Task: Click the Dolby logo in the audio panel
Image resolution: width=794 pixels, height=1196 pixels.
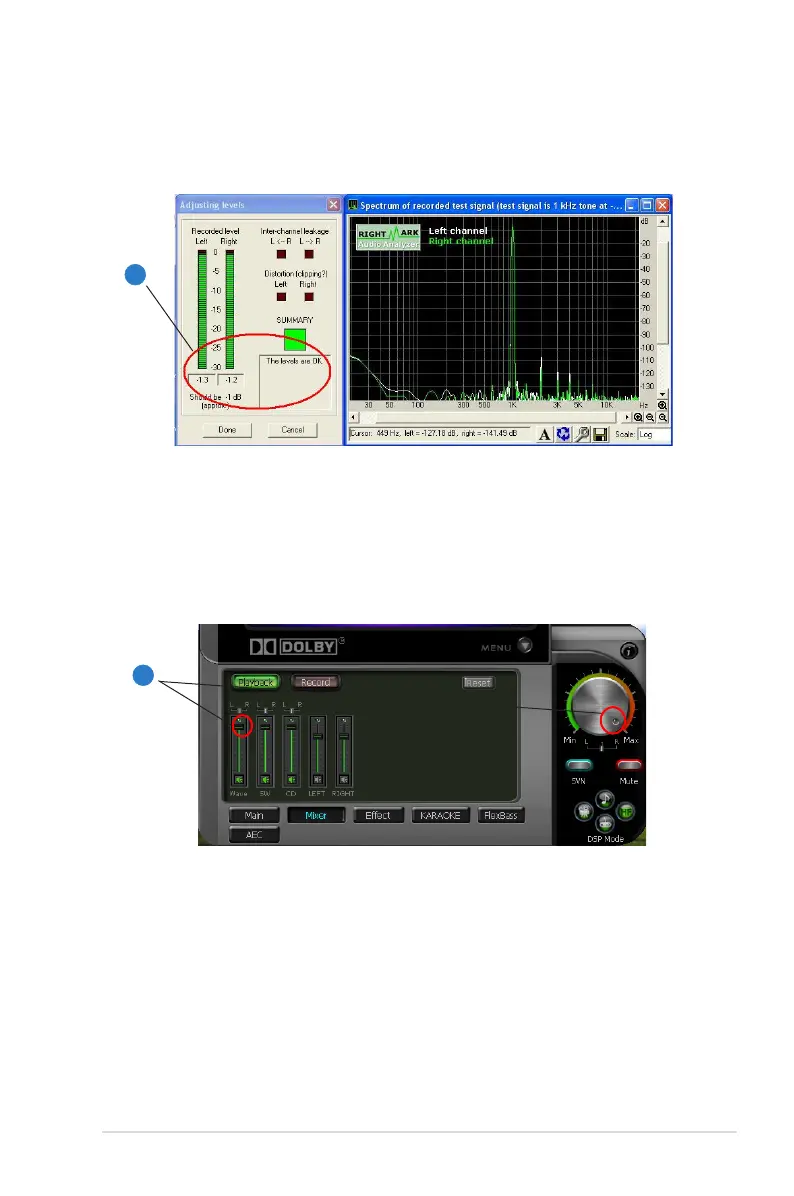Action: (294, 647)
